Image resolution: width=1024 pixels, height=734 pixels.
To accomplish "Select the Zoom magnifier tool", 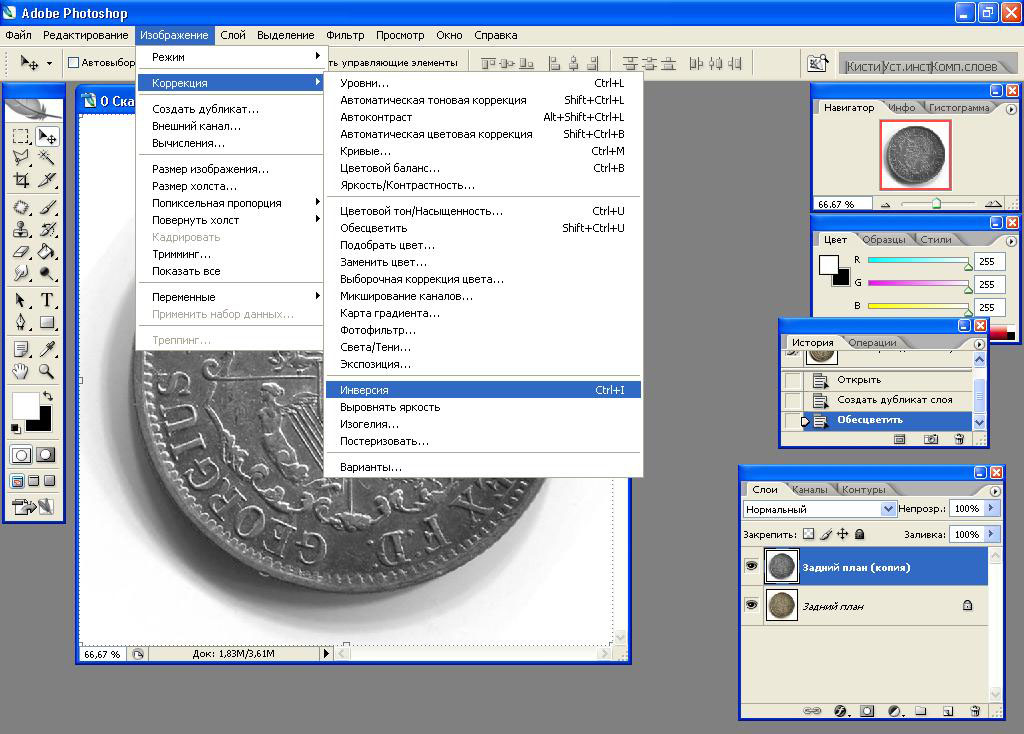I will (47, 372).
